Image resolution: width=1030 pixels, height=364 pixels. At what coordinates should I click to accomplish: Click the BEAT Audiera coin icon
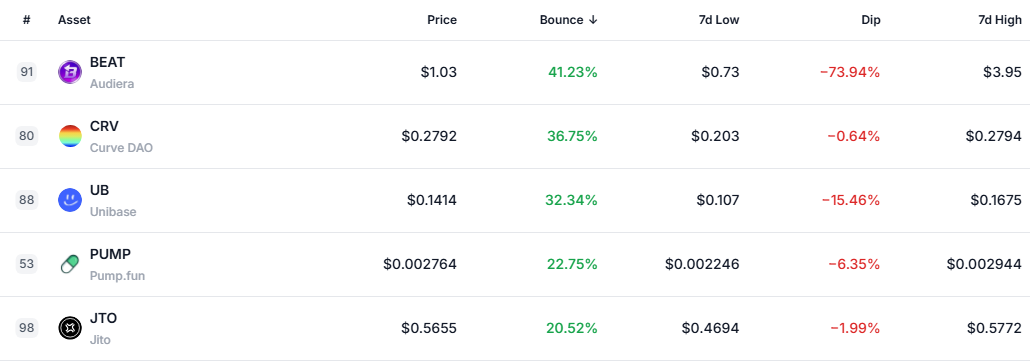(70, 72)
